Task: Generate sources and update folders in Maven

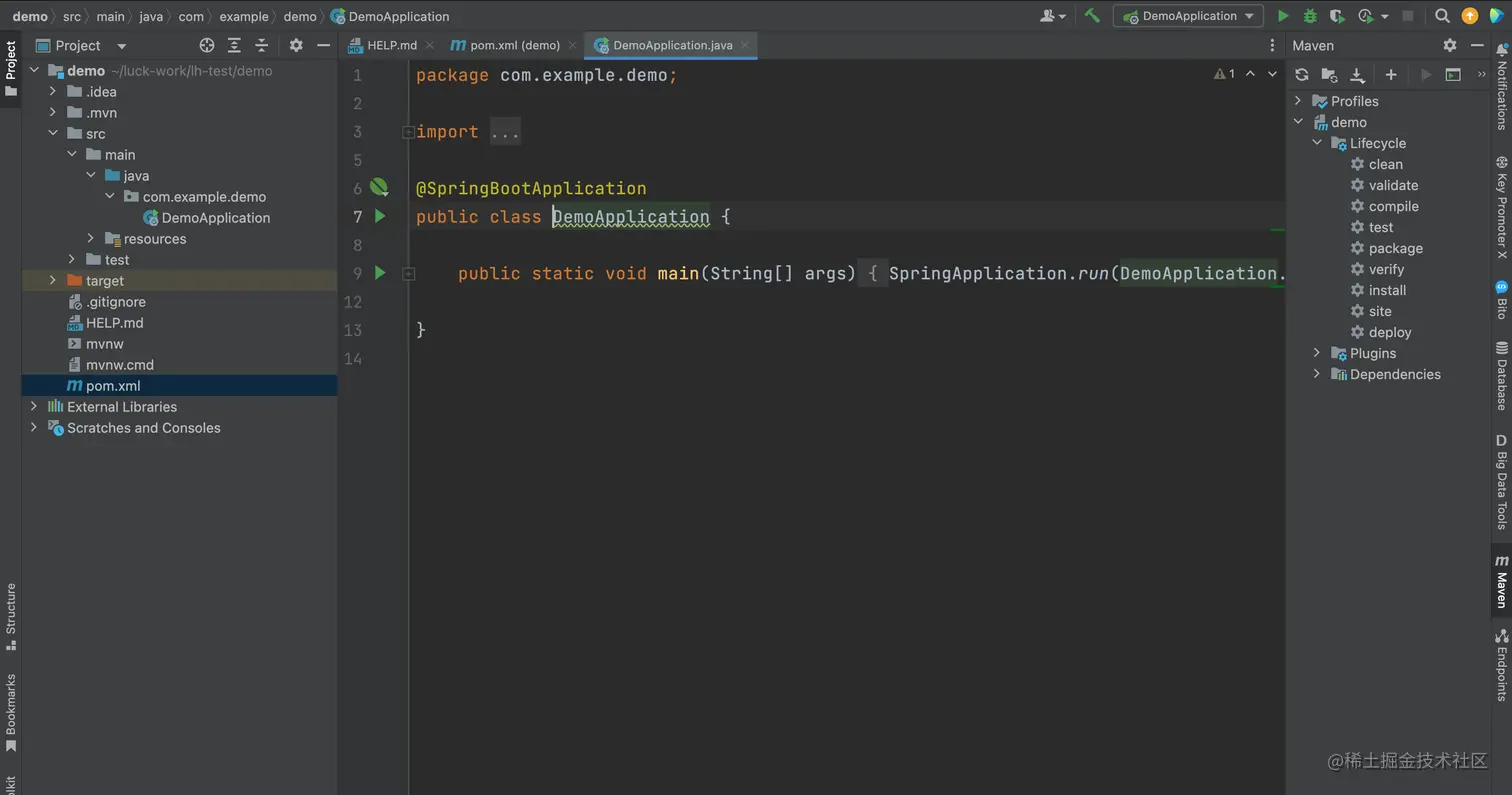Action: 1329,74
